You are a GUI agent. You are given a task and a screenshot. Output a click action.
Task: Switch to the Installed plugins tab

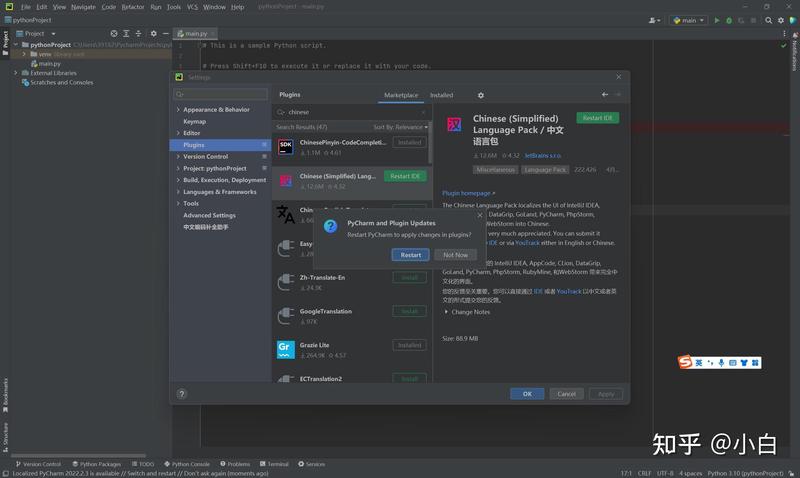coord(441,95)
